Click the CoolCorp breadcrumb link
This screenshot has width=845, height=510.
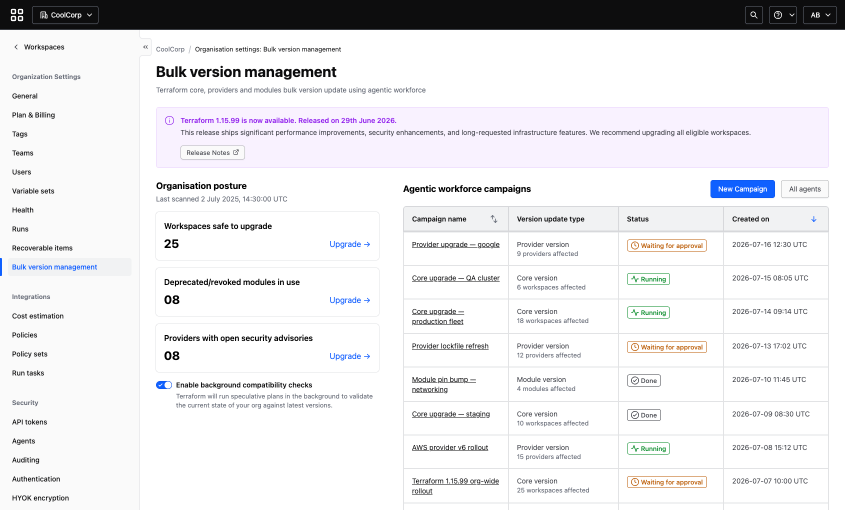(170, 49)
